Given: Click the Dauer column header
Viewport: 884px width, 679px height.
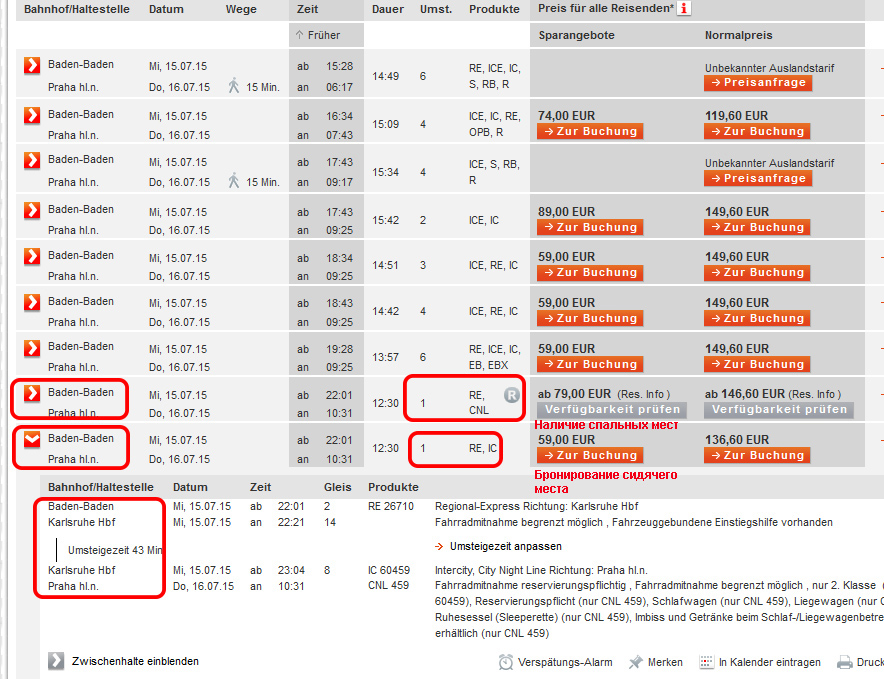Looking at the screenshot, I should pos(388,9).
